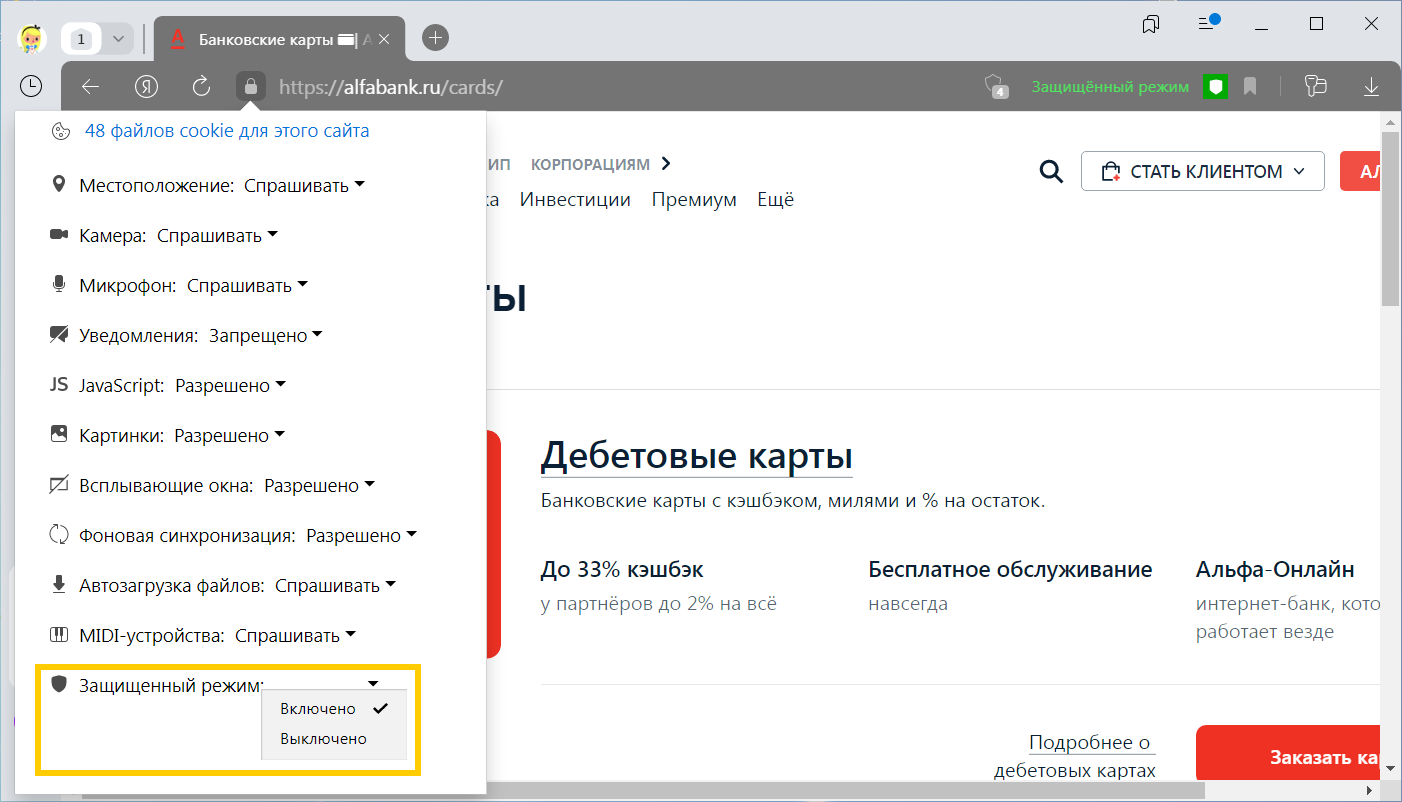This screenshot has height=802, width=1402.
Task: Open Всплывающие окна permission dropdown
Action: pos(319,485)
